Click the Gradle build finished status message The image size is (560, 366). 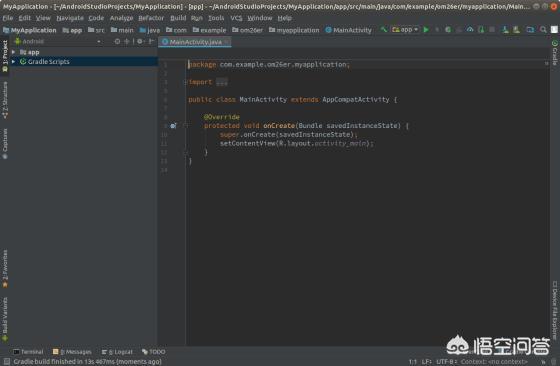(87, 361)
